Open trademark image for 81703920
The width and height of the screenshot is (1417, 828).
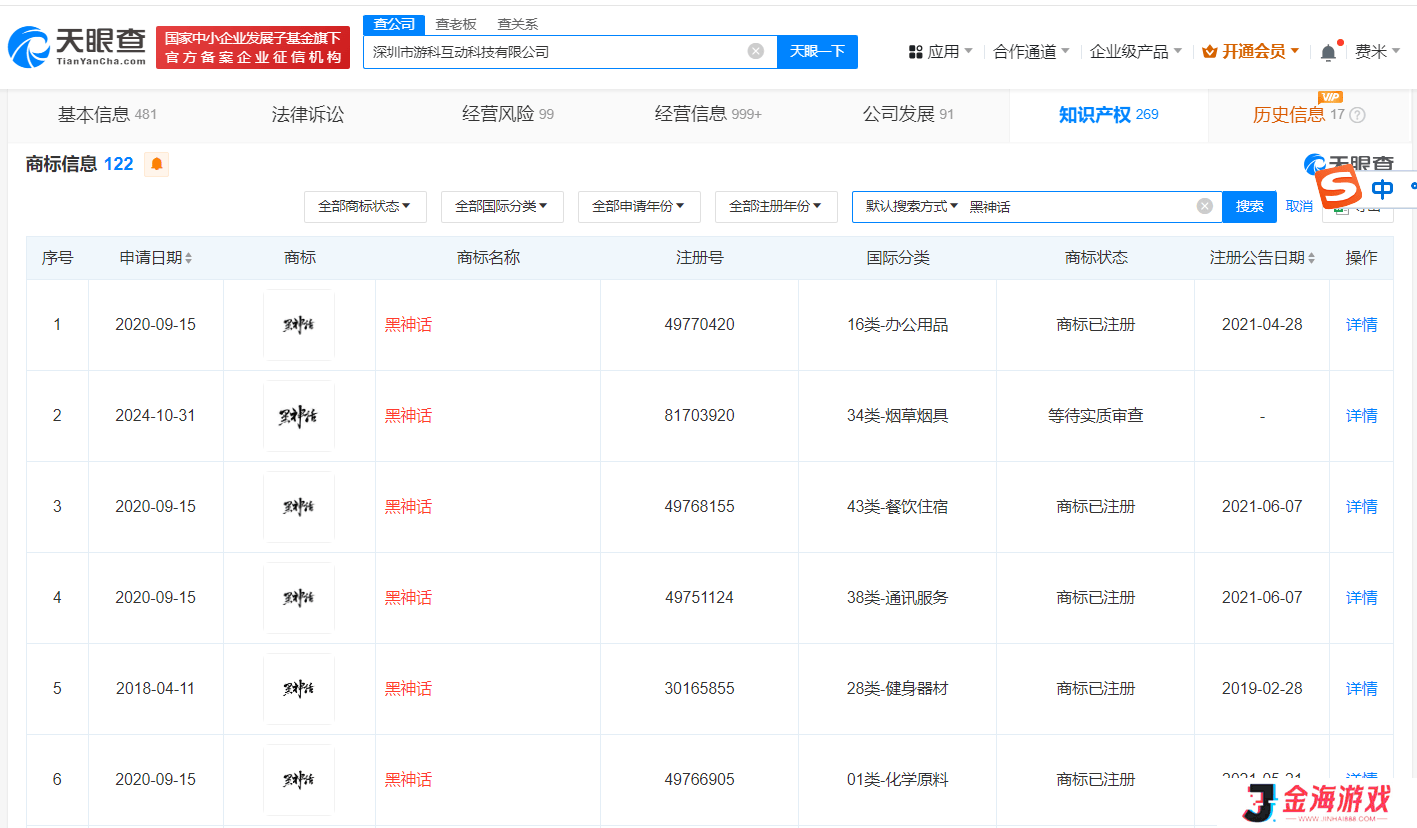[x=299, y=416]
